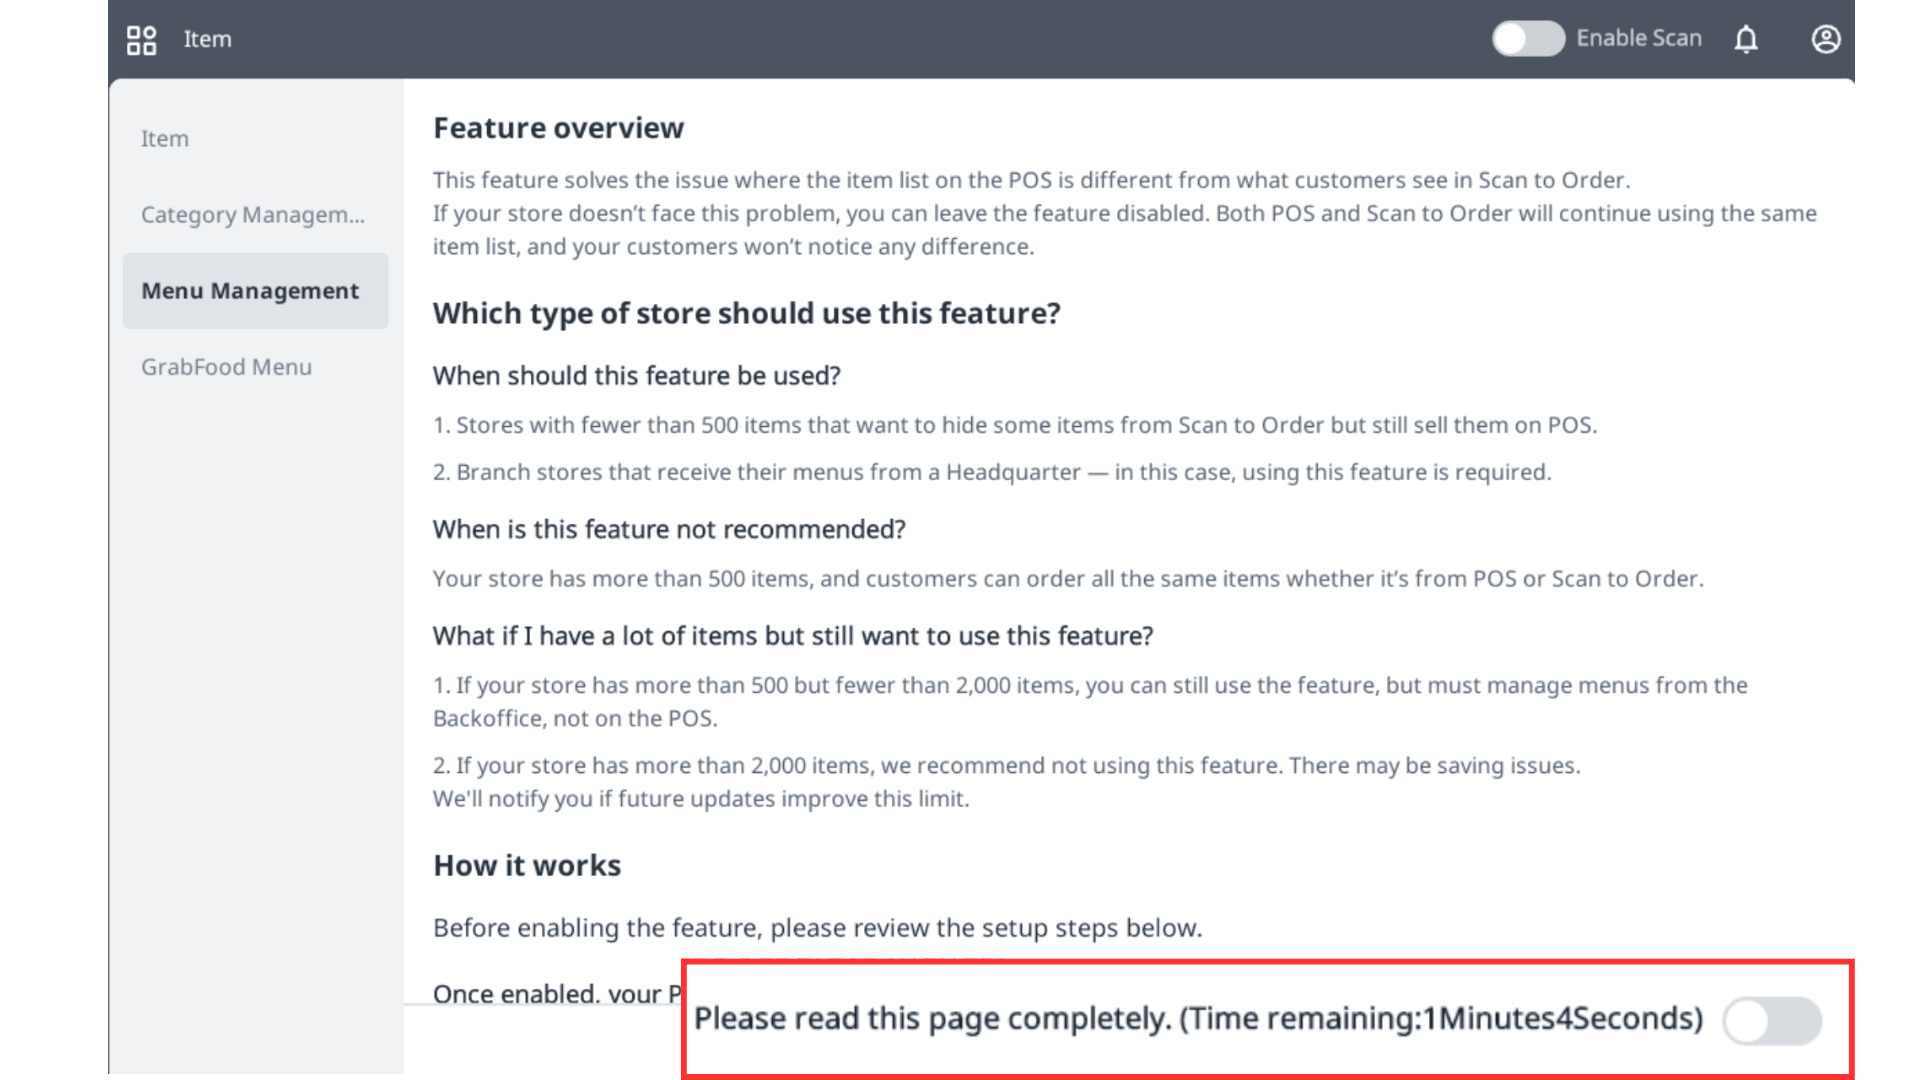Click 'Which type of store' heading

(746, 314)
